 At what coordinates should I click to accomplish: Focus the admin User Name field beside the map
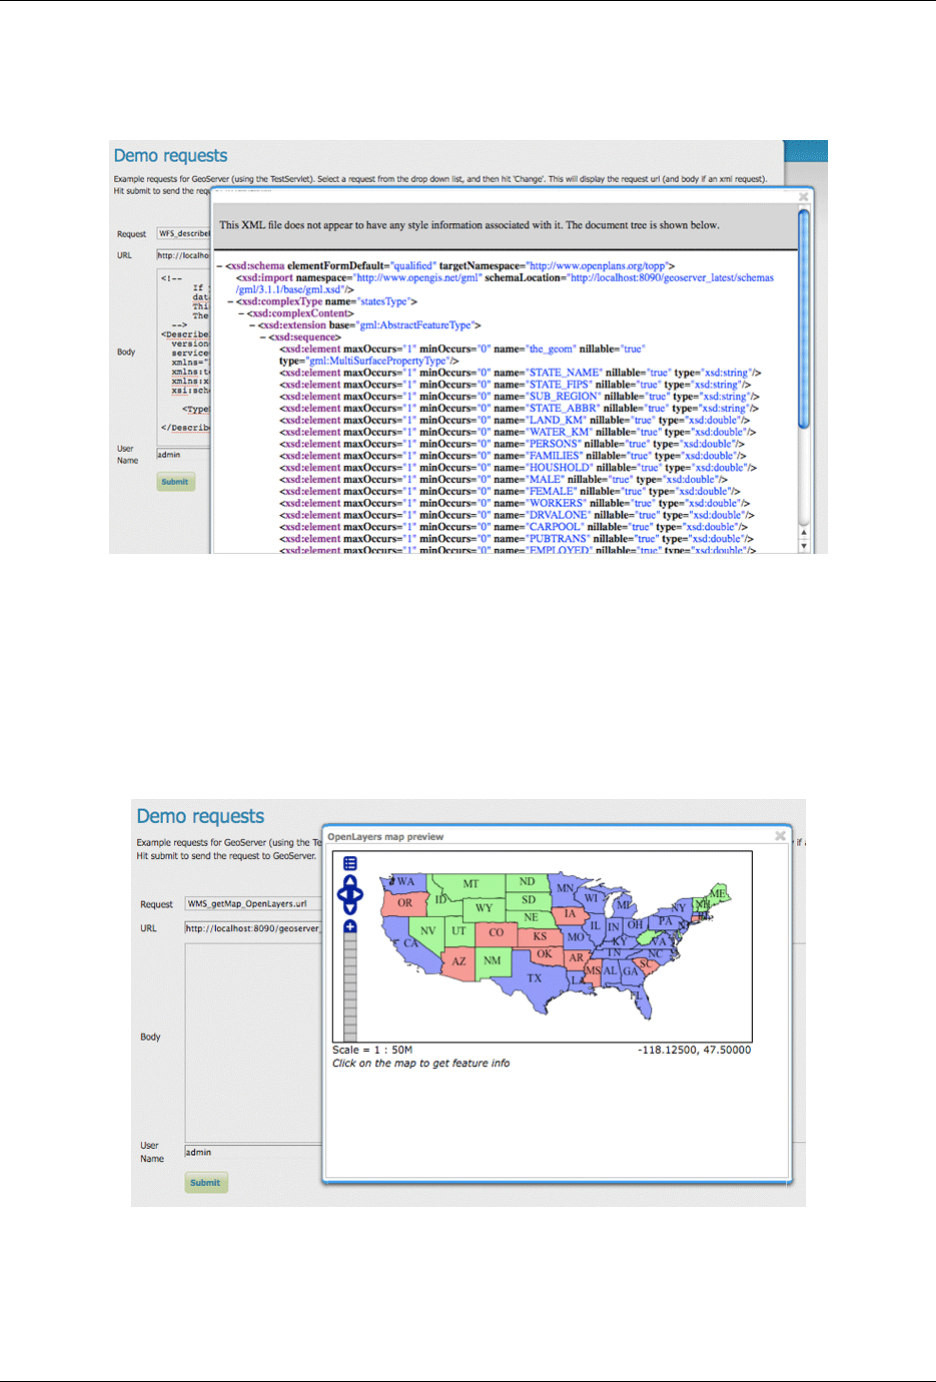tap(253, 1152)
